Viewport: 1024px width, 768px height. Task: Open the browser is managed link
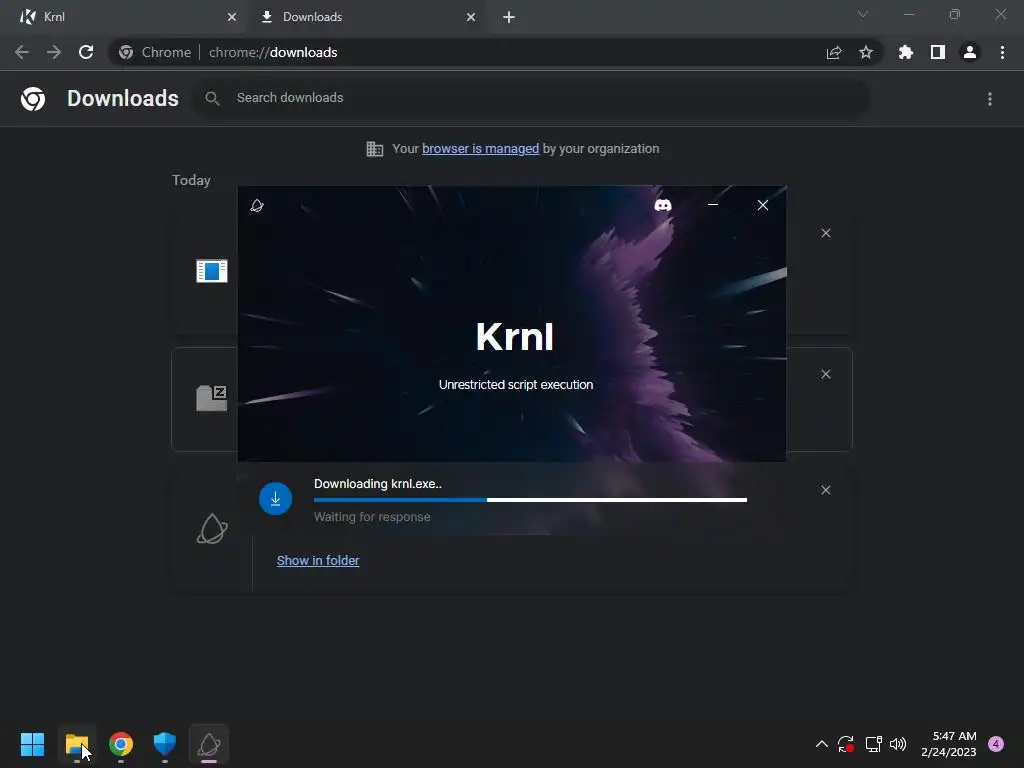pyautogui.click(x=481, y=149)
